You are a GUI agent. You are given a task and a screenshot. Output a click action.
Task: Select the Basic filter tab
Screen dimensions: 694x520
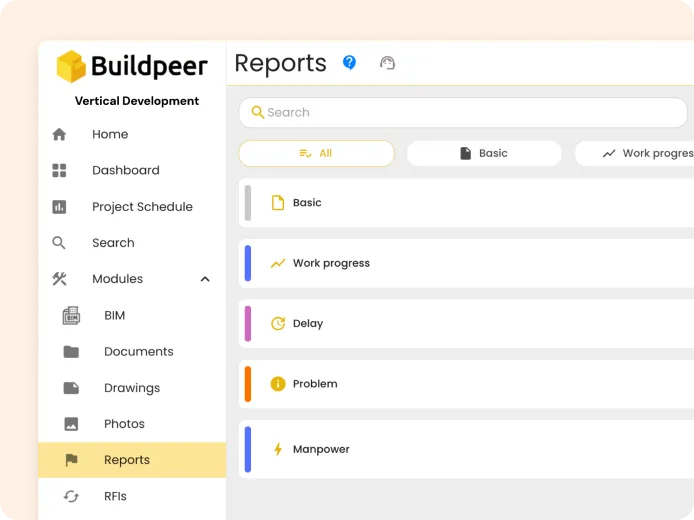(484, 154)
